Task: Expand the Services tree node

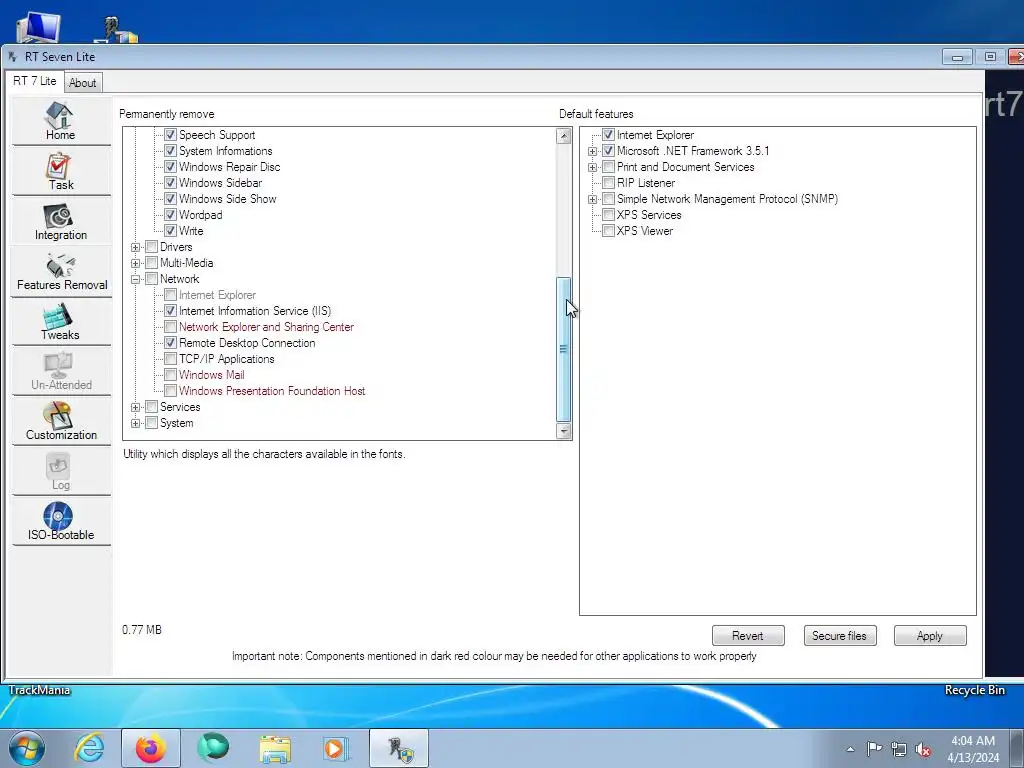Action: [x=135, y=408]
